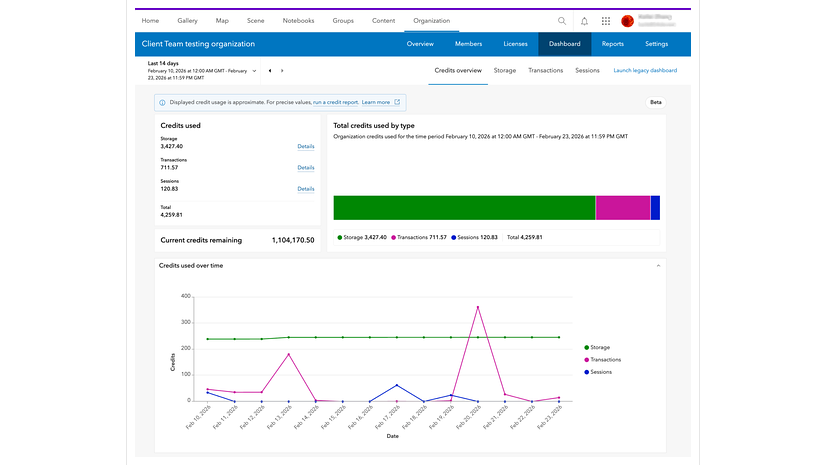Image resolution: width=826 pixels, height=465 pixels.
Task: Go to next time period arrow
Action: click(x=282, y=71)
